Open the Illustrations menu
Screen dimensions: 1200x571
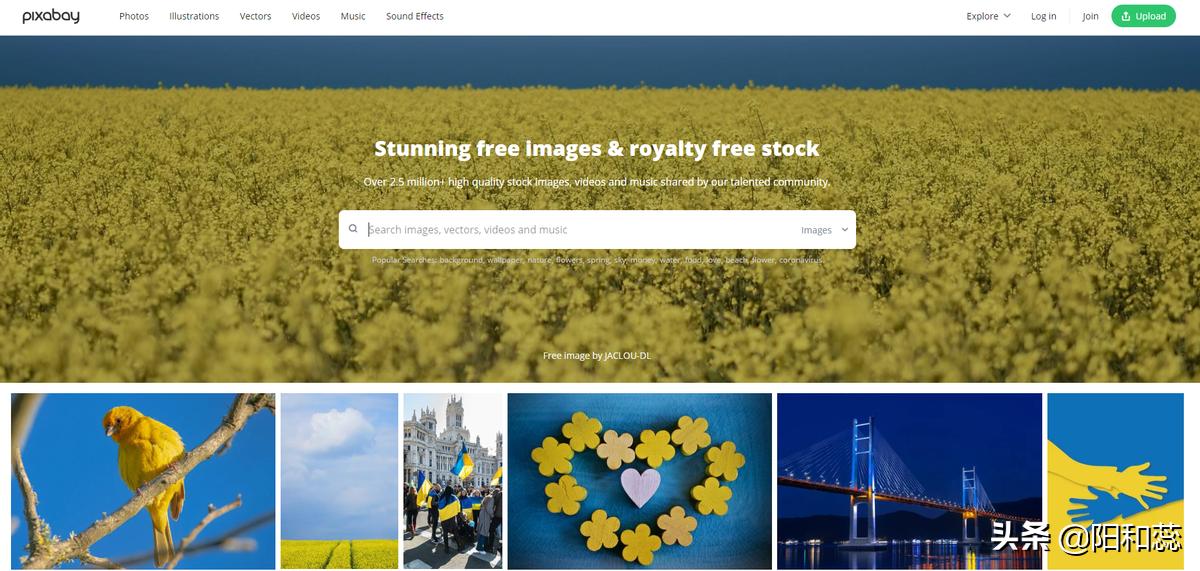(194, 16)
